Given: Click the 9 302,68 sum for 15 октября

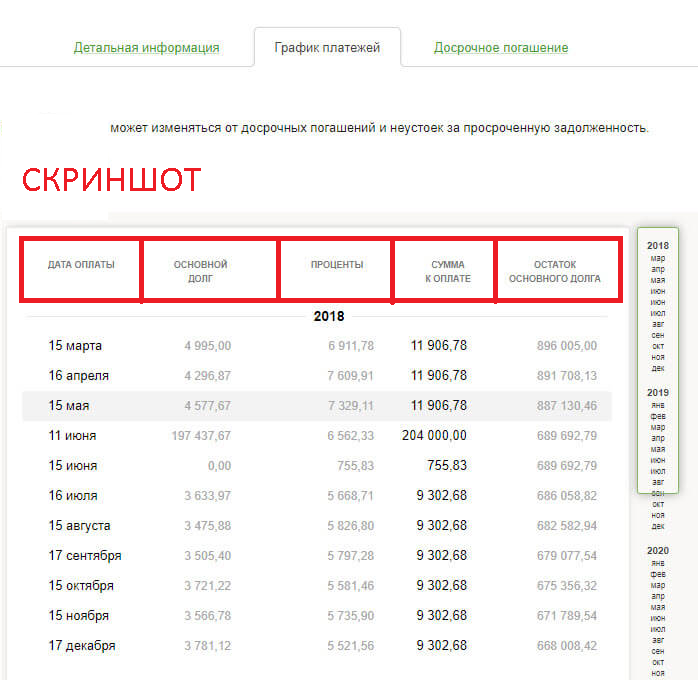Looking at the screenshot, I should pos(442,586).
